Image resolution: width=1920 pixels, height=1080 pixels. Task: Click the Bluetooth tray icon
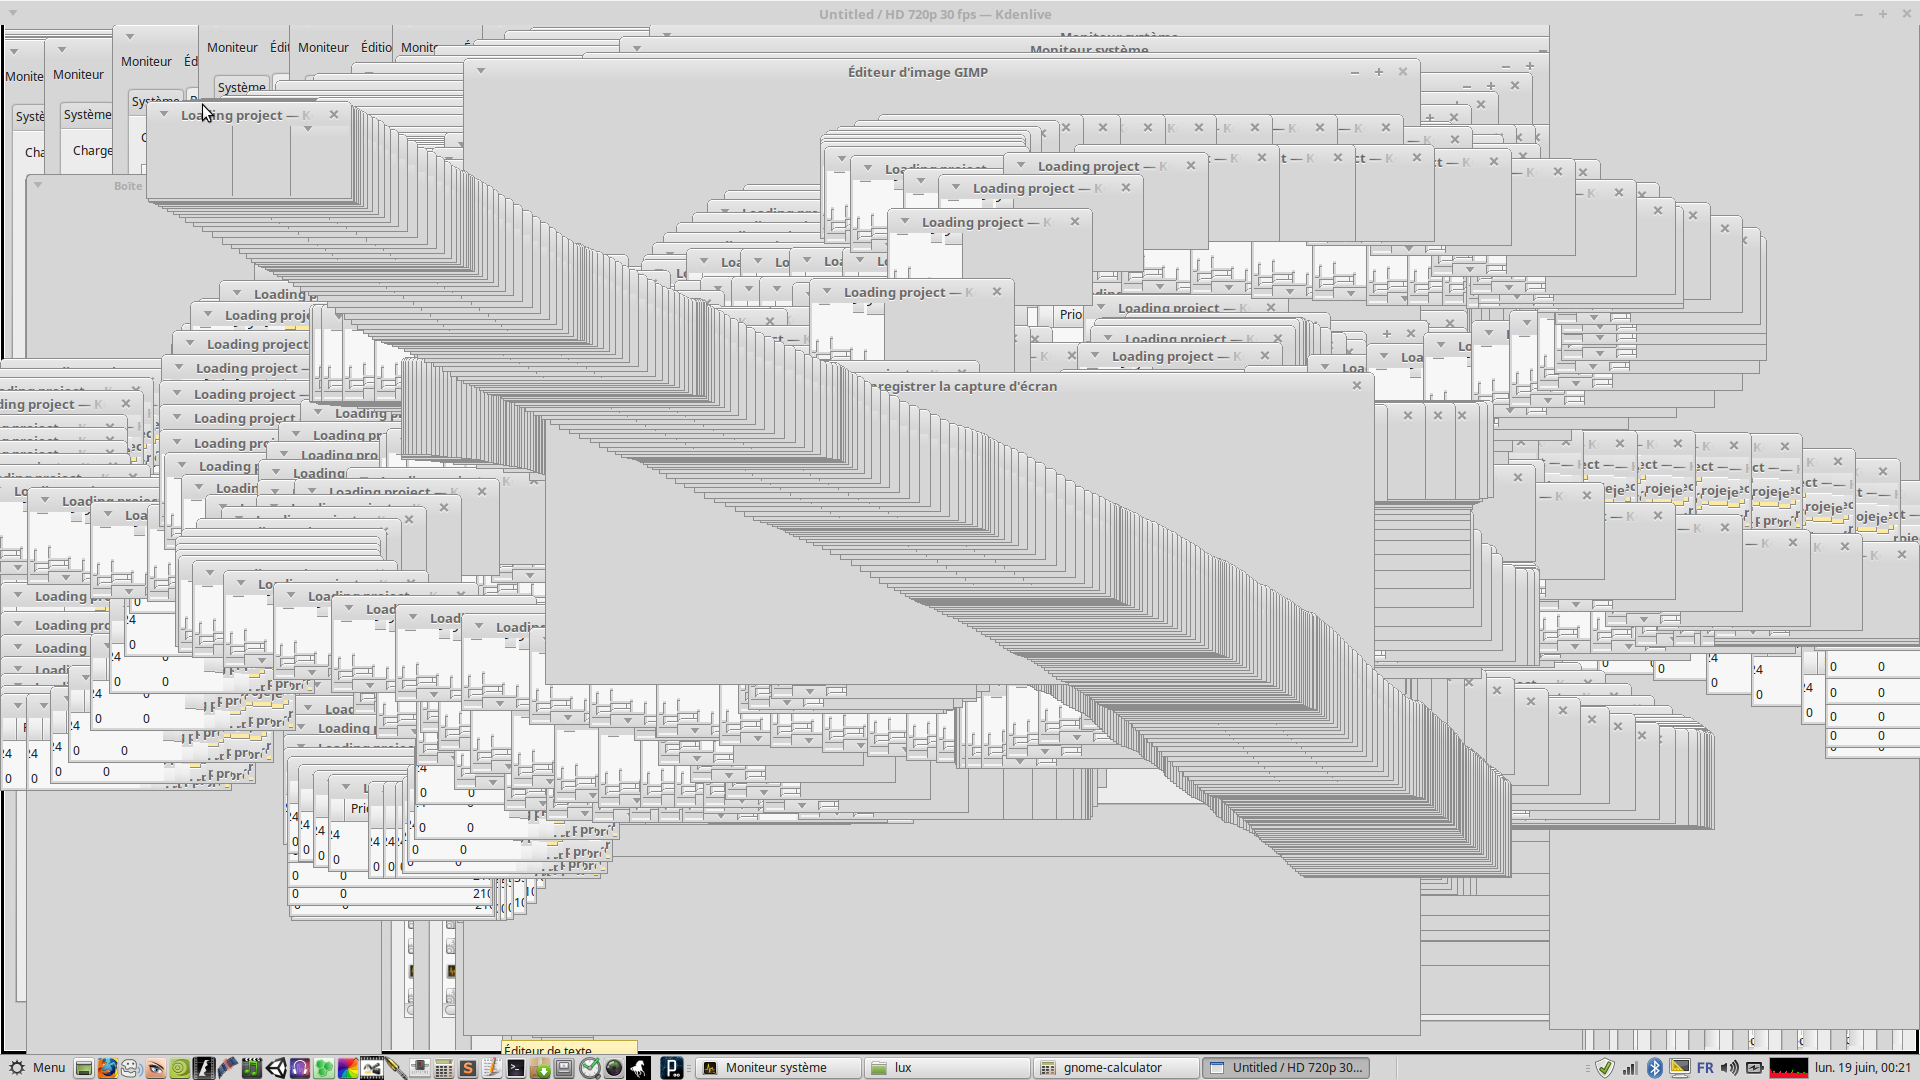[1654, 1068]
